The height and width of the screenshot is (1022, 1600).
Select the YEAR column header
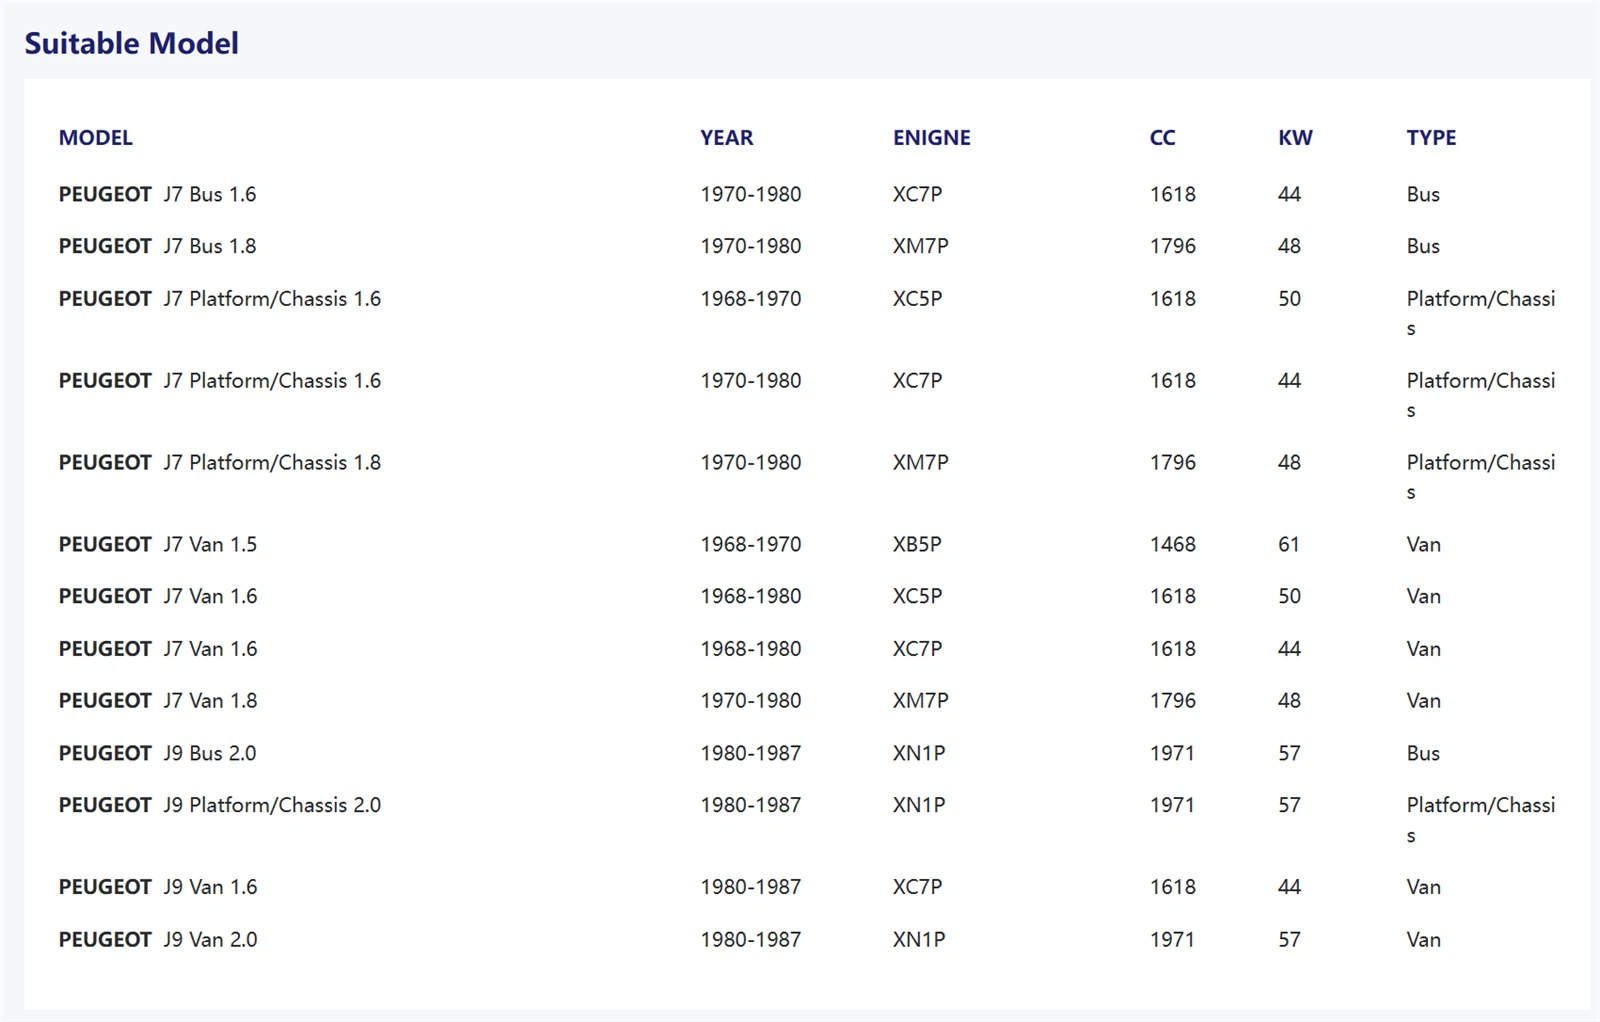point(727,138)
